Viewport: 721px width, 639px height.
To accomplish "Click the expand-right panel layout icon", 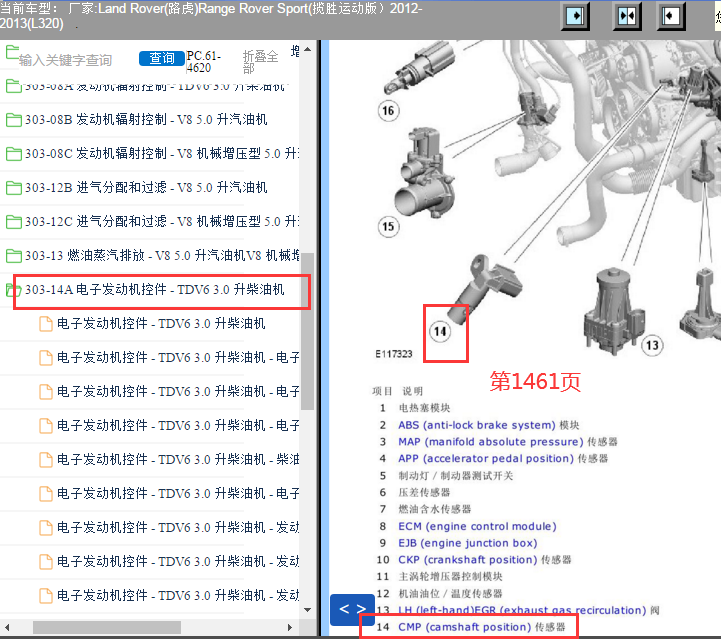I will [575, 17].
